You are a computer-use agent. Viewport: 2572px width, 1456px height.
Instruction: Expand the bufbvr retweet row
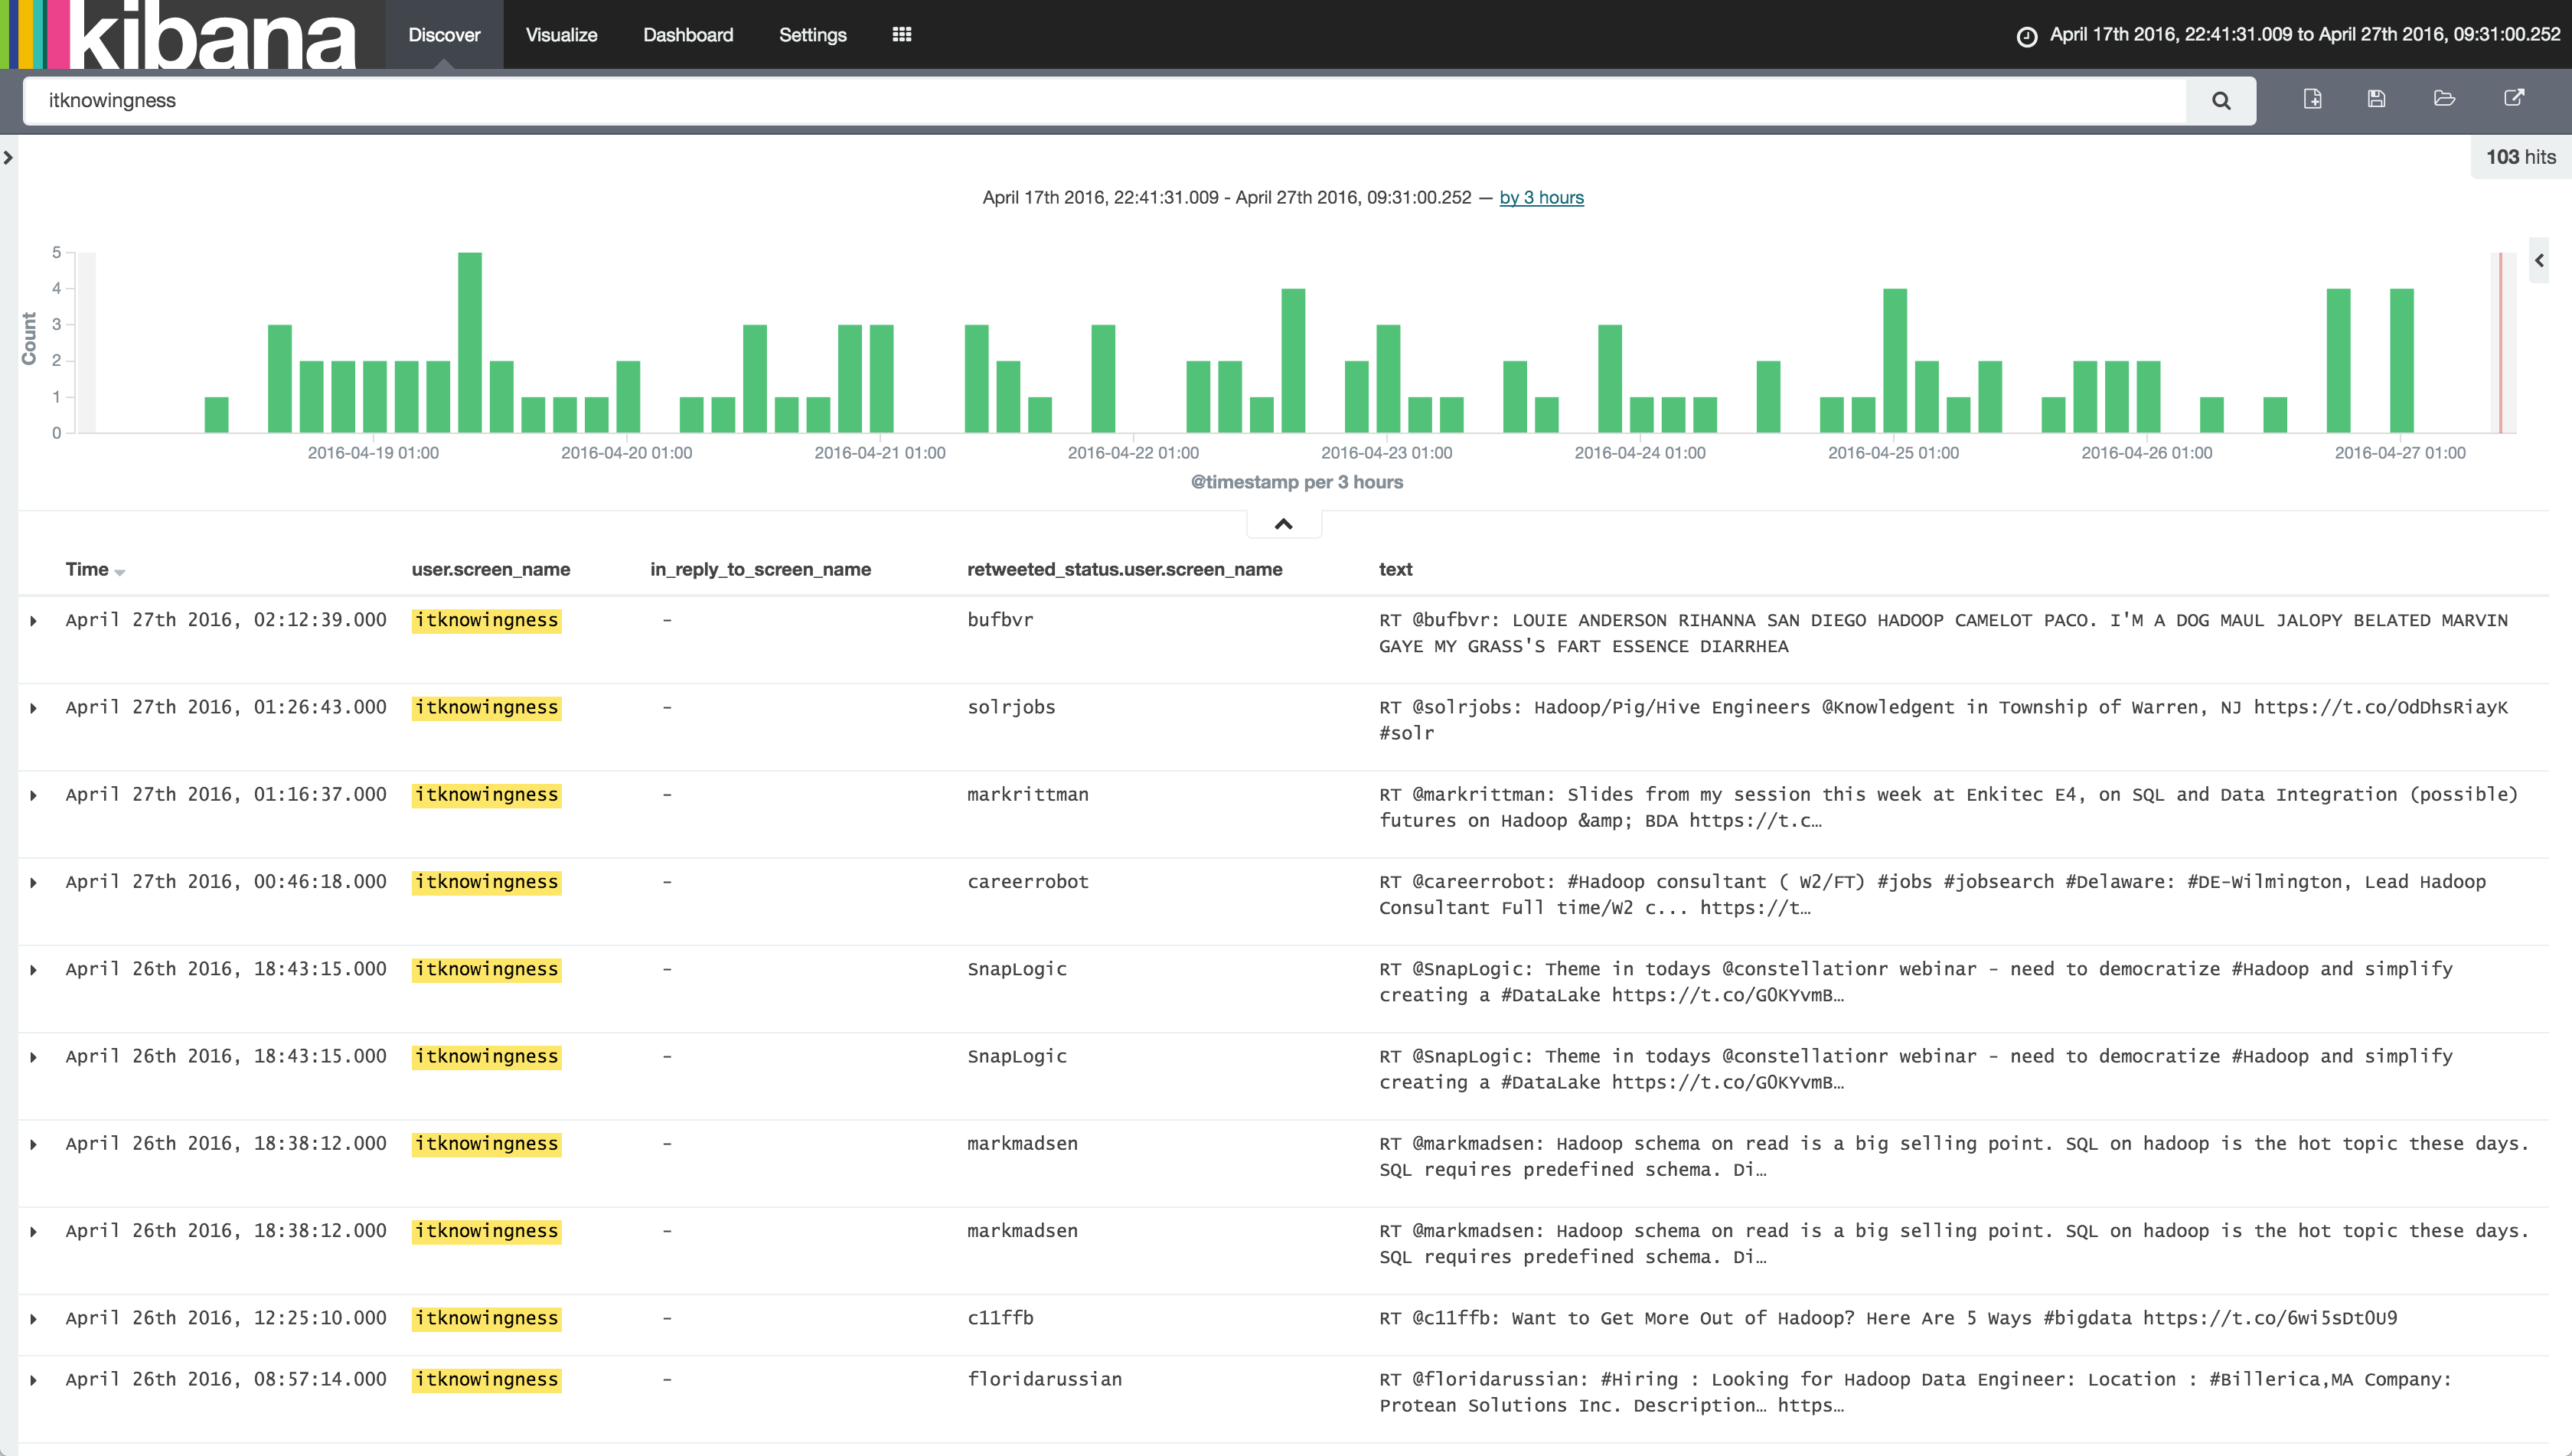pos(34,621)
